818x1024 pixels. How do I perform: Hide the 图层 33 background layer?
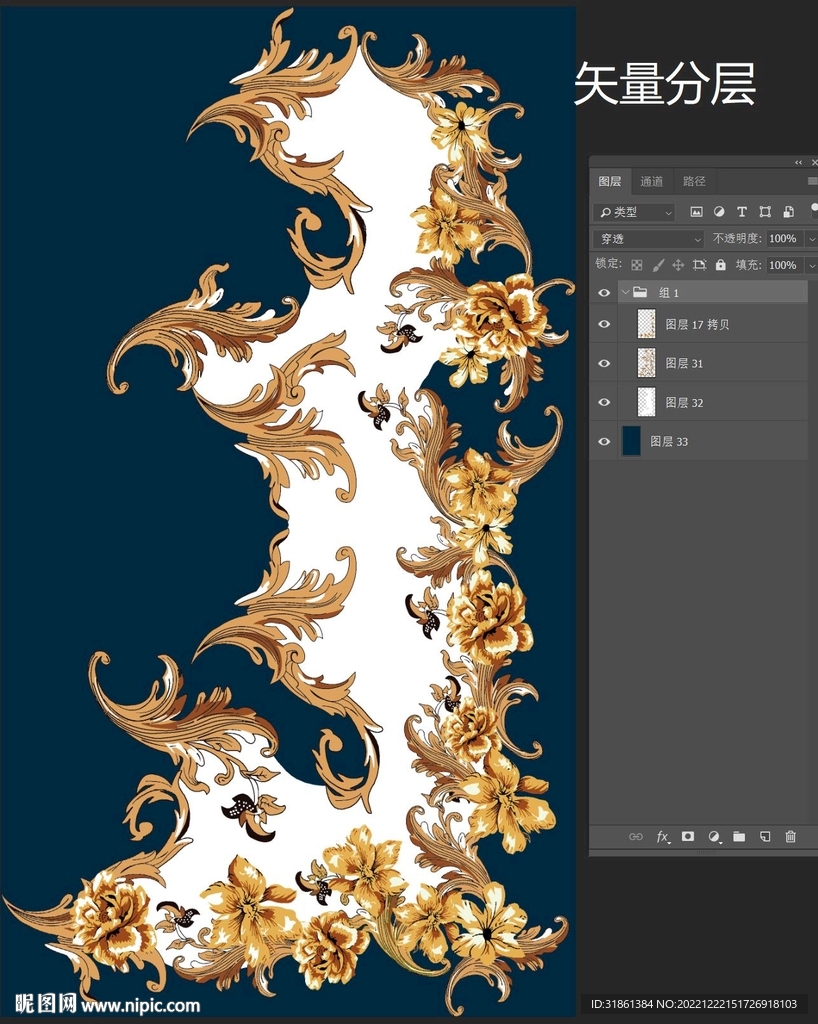604,441
